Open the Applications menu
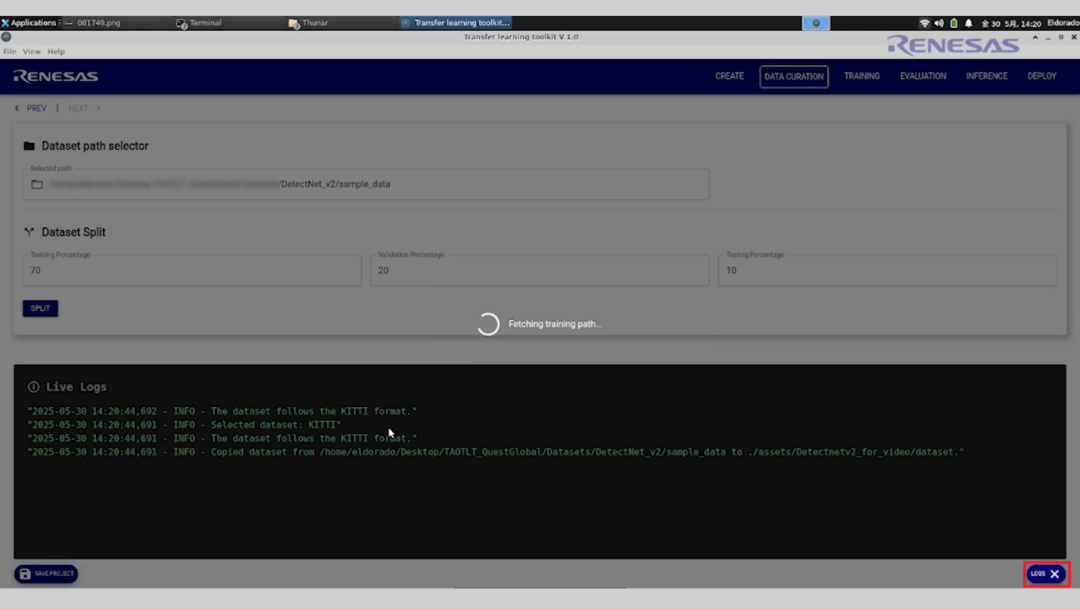The width and height of the screenshot is (1080, 609). [29, 23]
